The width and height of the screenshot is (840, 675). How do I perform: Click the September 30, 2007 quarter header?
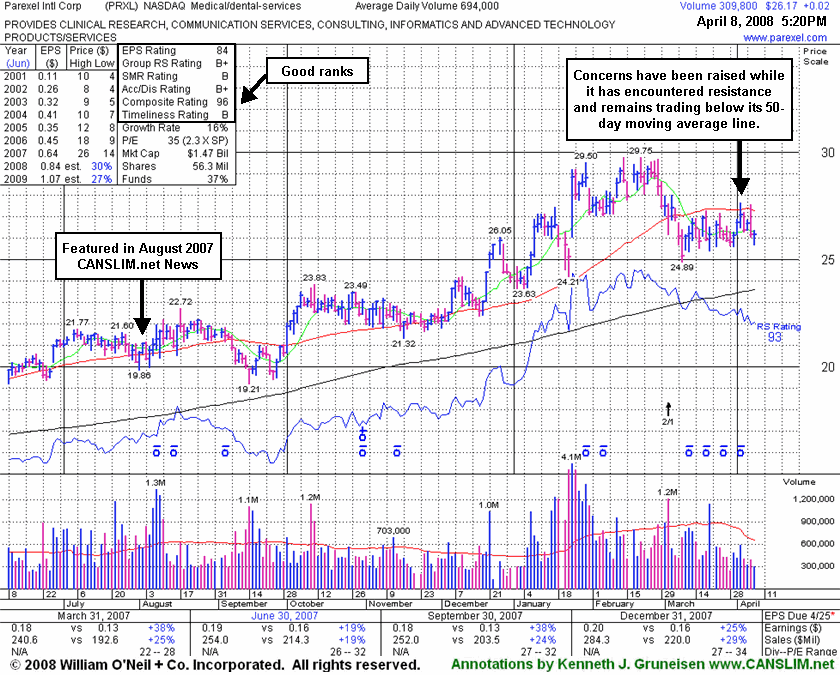[x=475, y=616]
